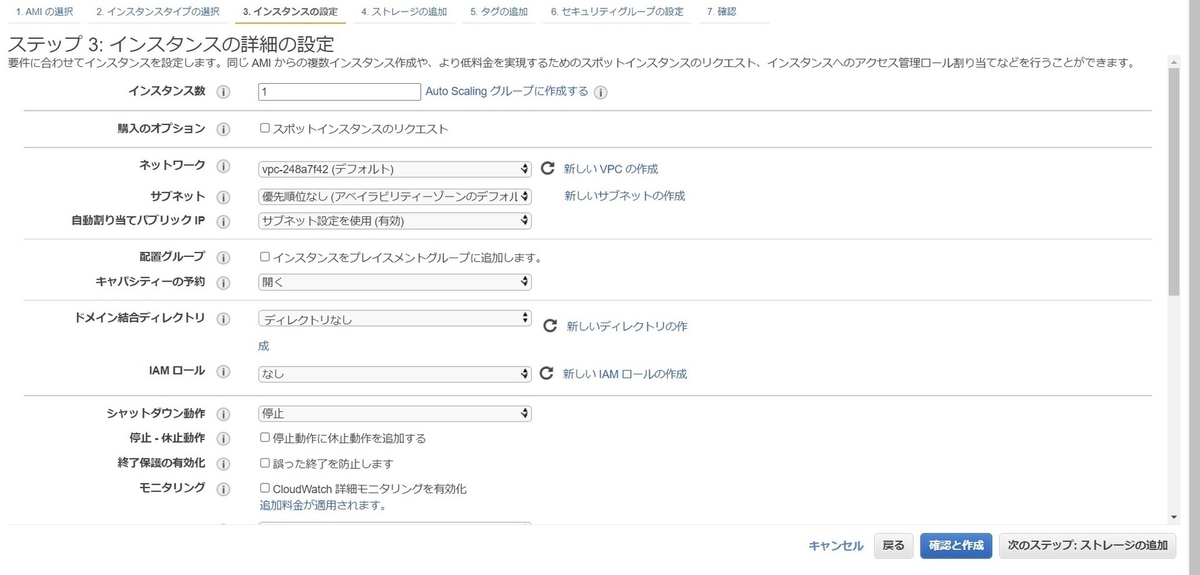1200x575 pixels.
Task: Open info icon for インスタンス数
Action: [x=224, y=91]
